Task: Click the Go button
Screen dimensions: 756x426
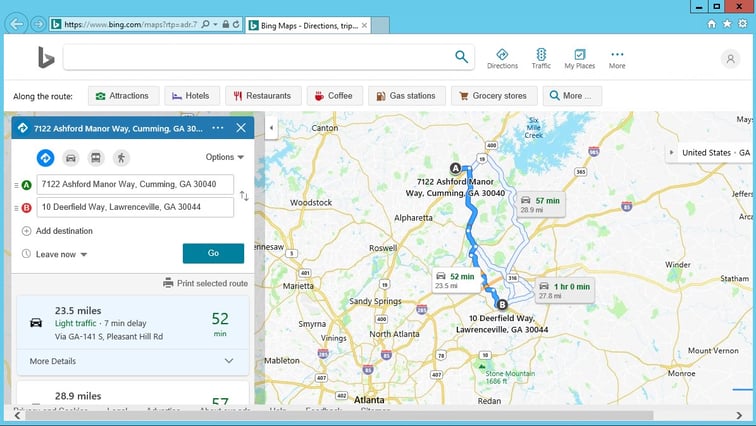Action: [x=213, y=253]
